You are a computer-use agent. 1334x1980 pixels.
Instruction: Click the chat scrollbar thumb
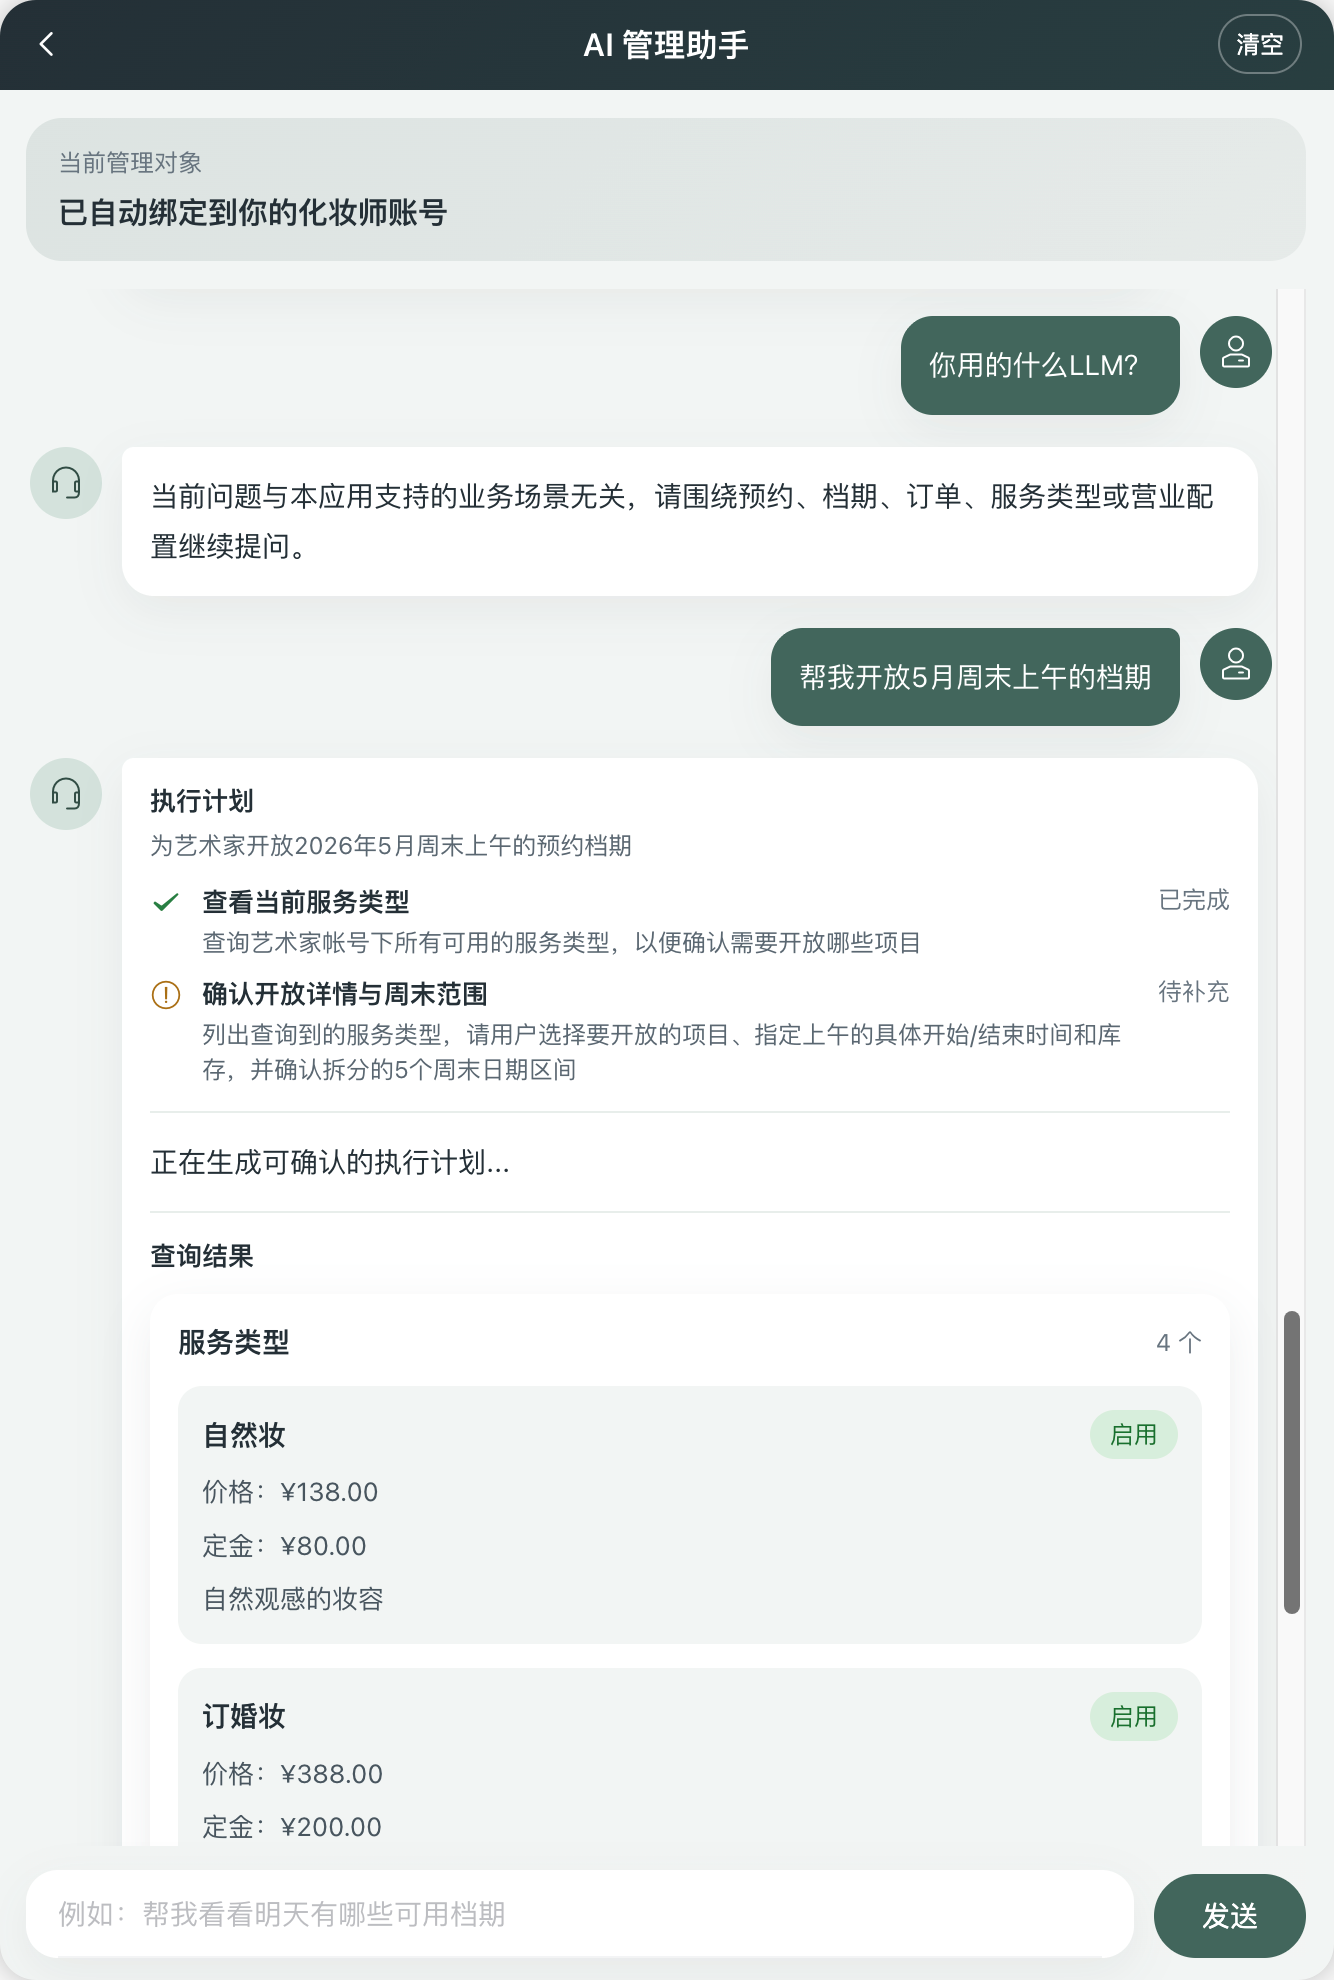1292,1462
